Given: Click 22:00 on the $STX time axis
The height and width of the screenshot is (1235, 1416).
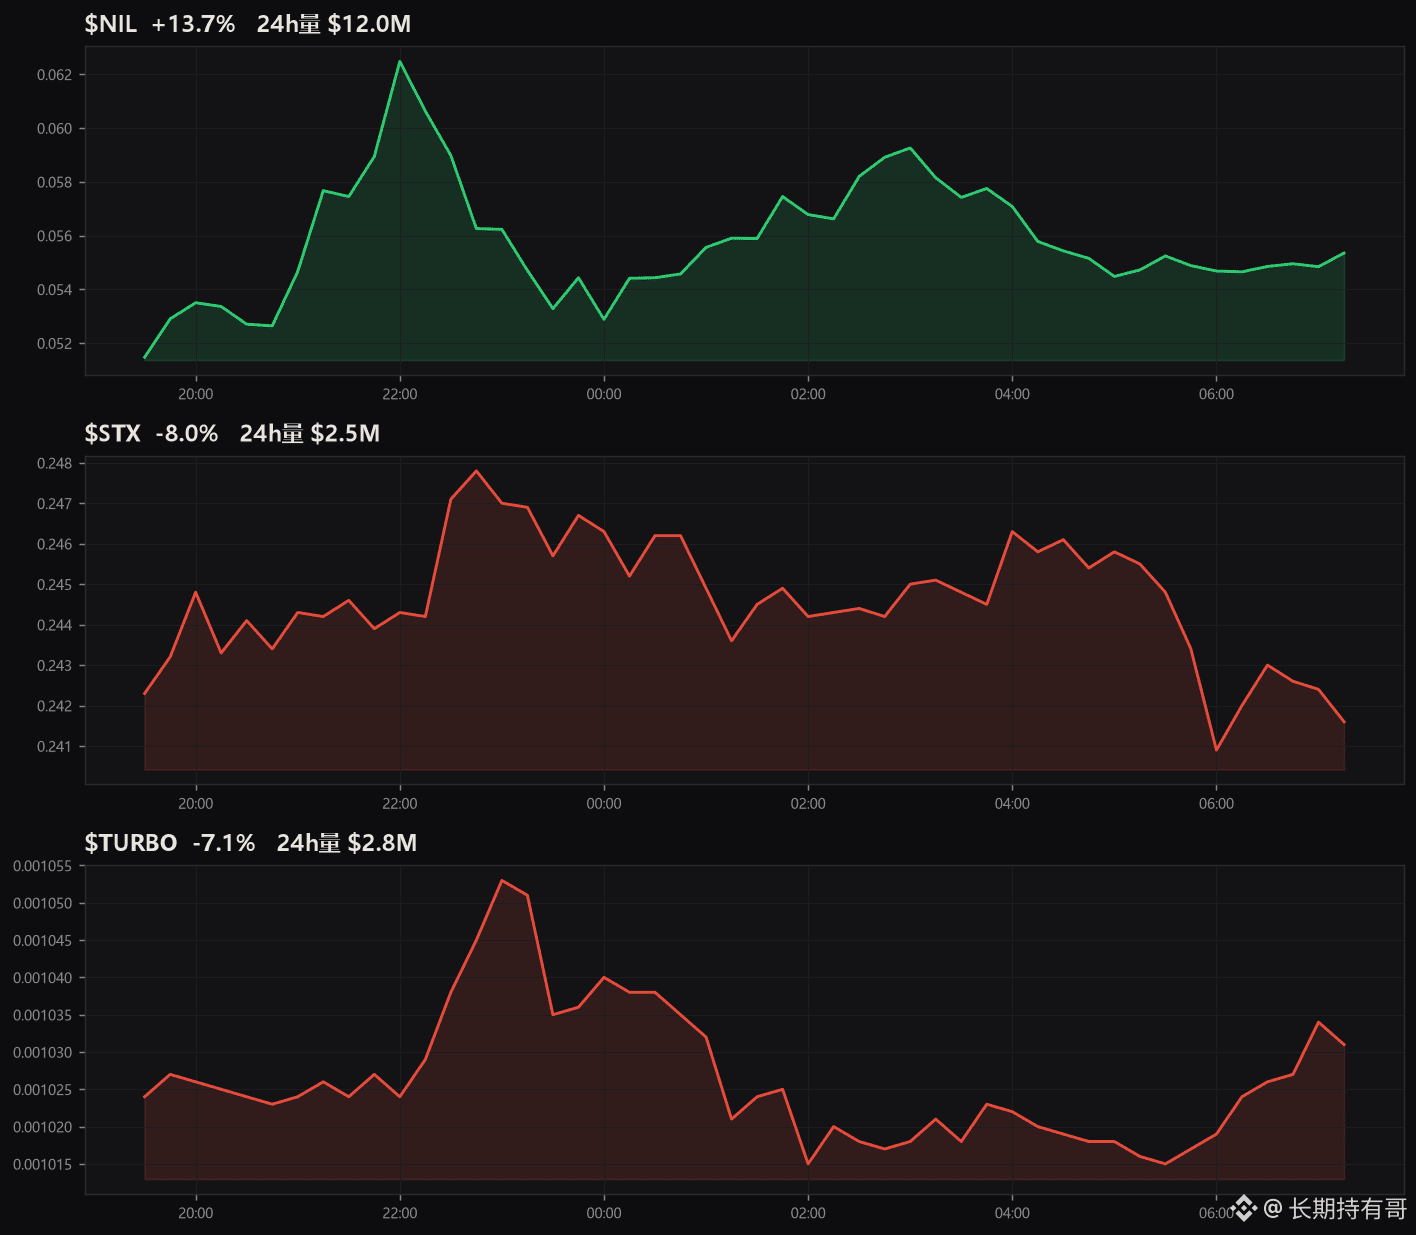Looking at the screenshot, I should point(400,804).
